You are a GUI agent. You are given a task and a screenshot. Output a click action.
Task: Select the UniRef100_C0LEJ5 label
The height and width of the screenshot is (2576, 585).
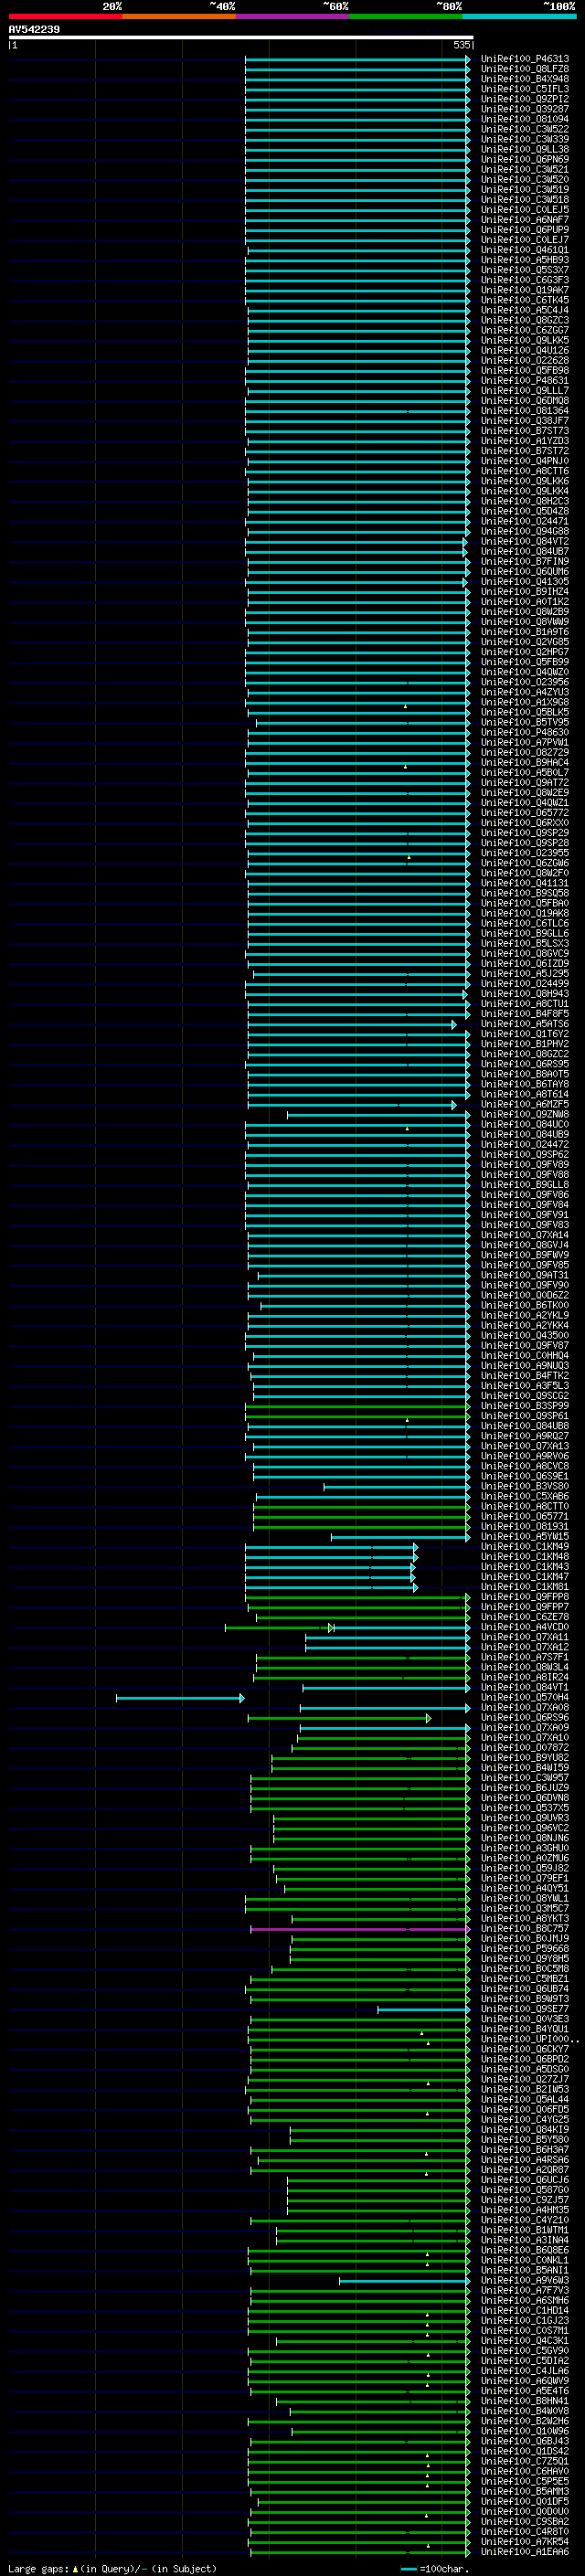(524, 210)
